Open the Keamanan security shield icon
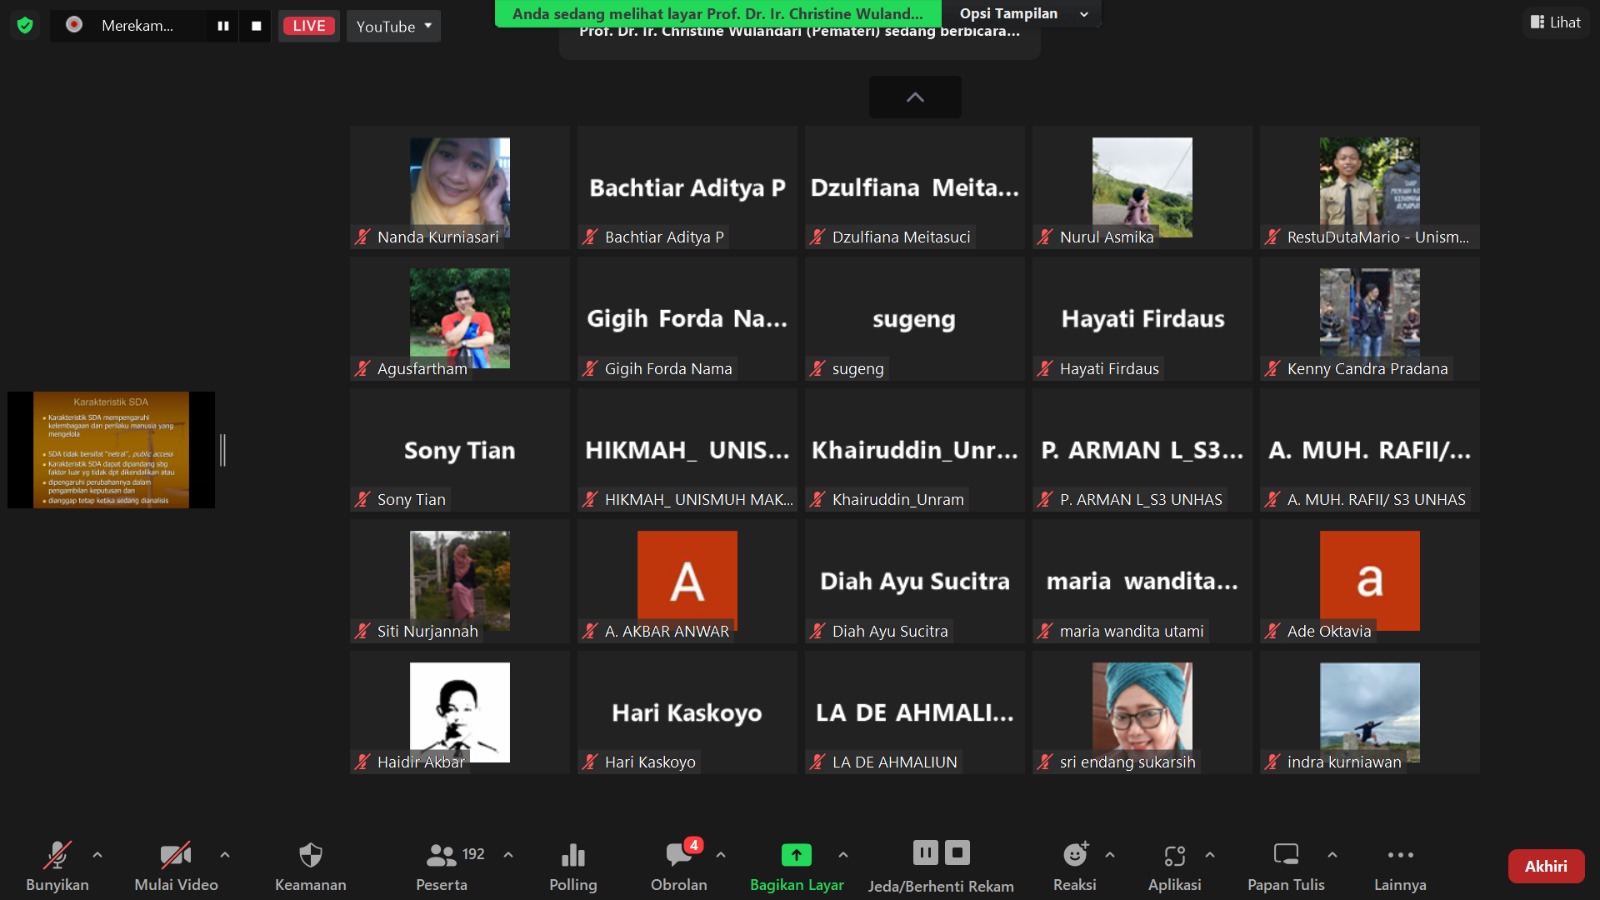Image resolution: width=1600 pixels, height=900 pixels. pos(310,856)
